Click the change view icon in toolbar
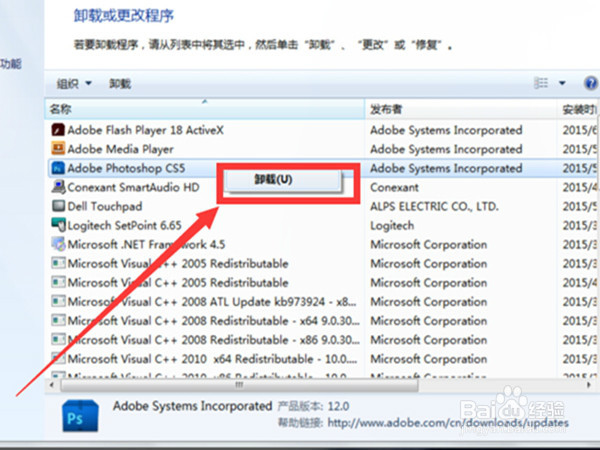Screen dimensions: 600x450 coord(541,83)
